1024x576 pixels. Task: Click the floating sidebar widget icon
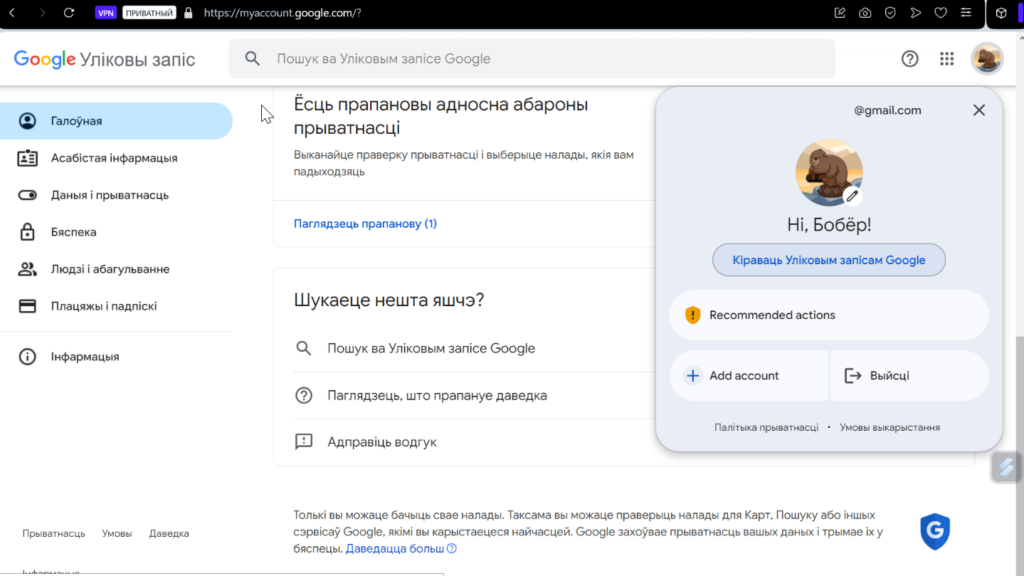1006,467
